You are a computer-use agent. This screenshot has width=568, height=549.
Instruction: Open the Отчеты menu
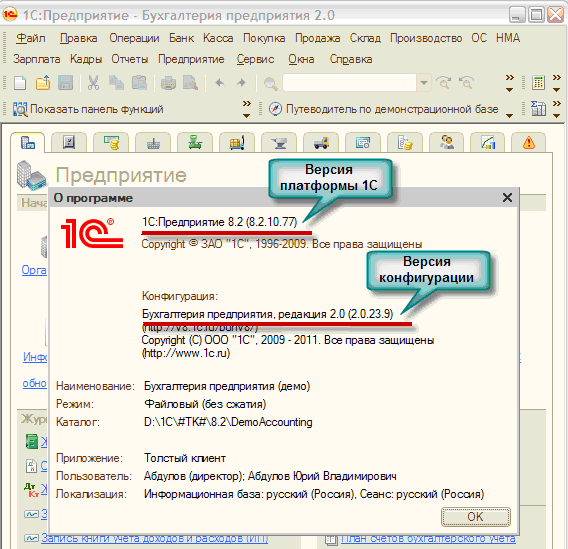[x=129, y=59]
